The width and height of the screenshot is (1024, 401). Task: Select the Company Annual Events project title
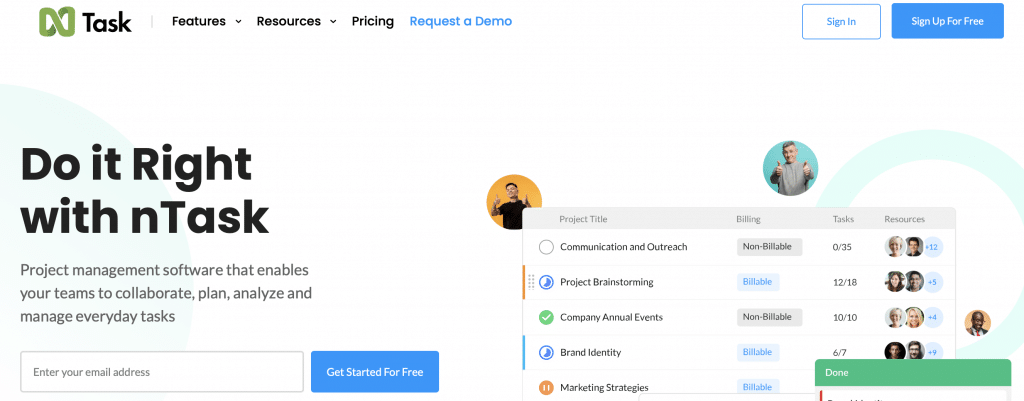coord(611,317)
